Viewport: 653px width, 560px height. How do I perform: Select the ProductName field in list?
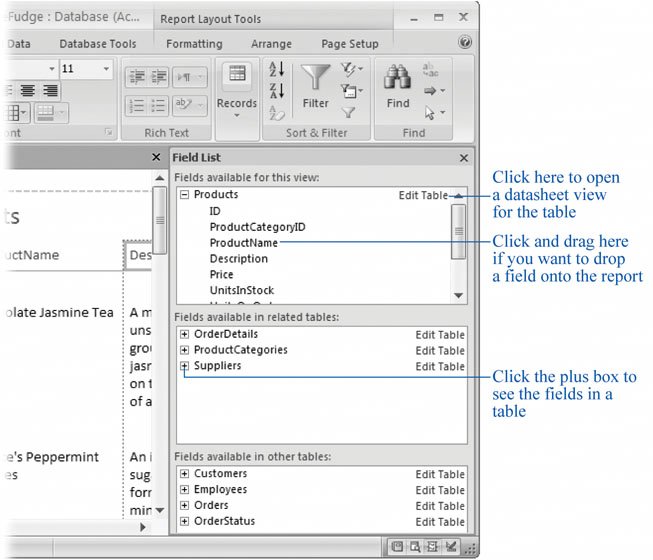tap(243, 243)
